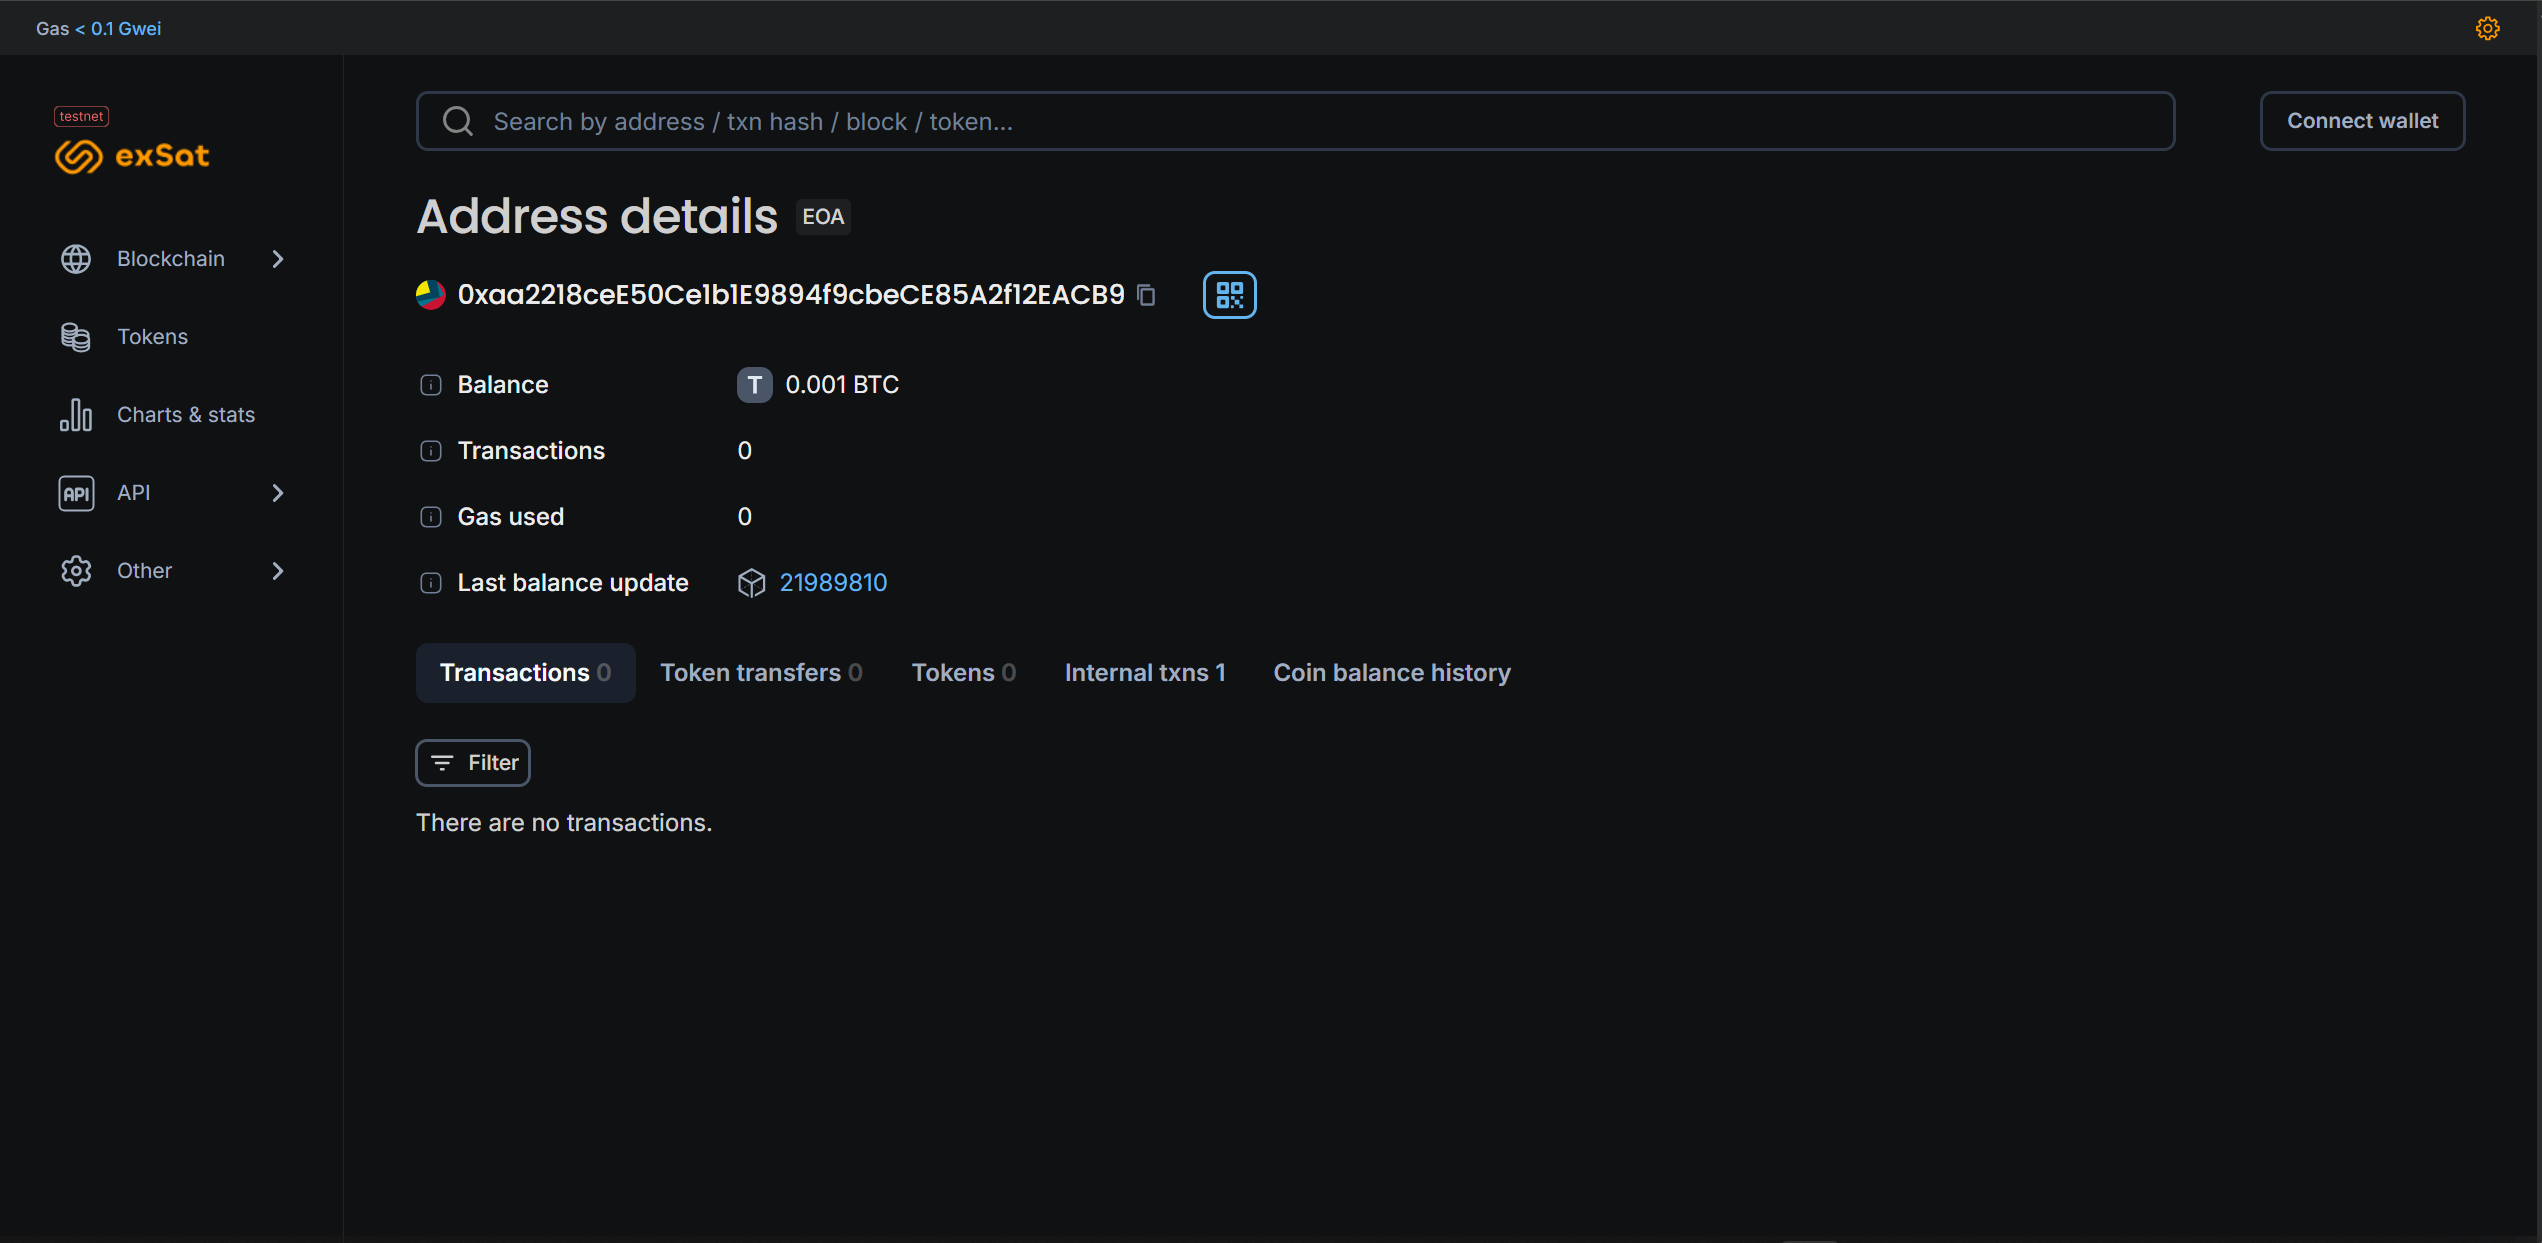
Task: Show QR code for the address
Action: [x=1229, y=295]
